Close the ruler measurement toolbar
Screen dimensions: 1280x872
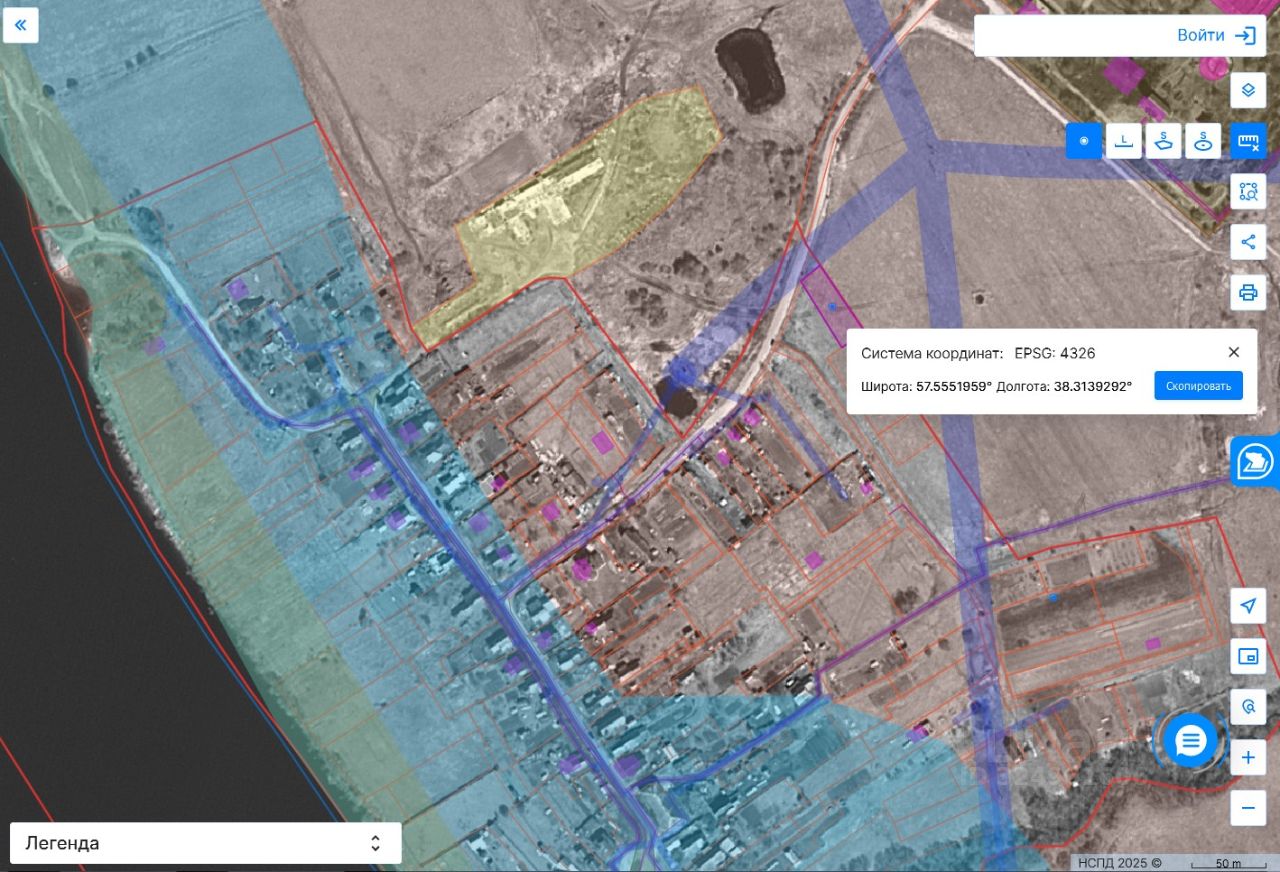click(x=1248, y=141)
